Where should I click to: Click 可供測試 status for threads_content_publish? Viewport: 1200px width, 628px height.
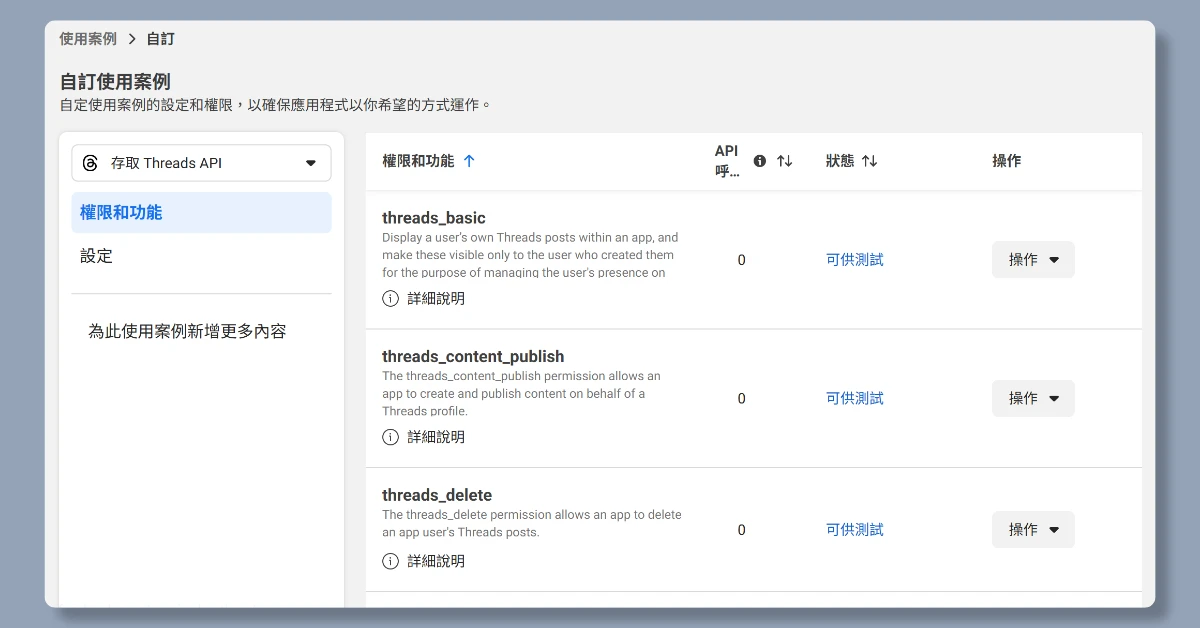click(855, 398)
